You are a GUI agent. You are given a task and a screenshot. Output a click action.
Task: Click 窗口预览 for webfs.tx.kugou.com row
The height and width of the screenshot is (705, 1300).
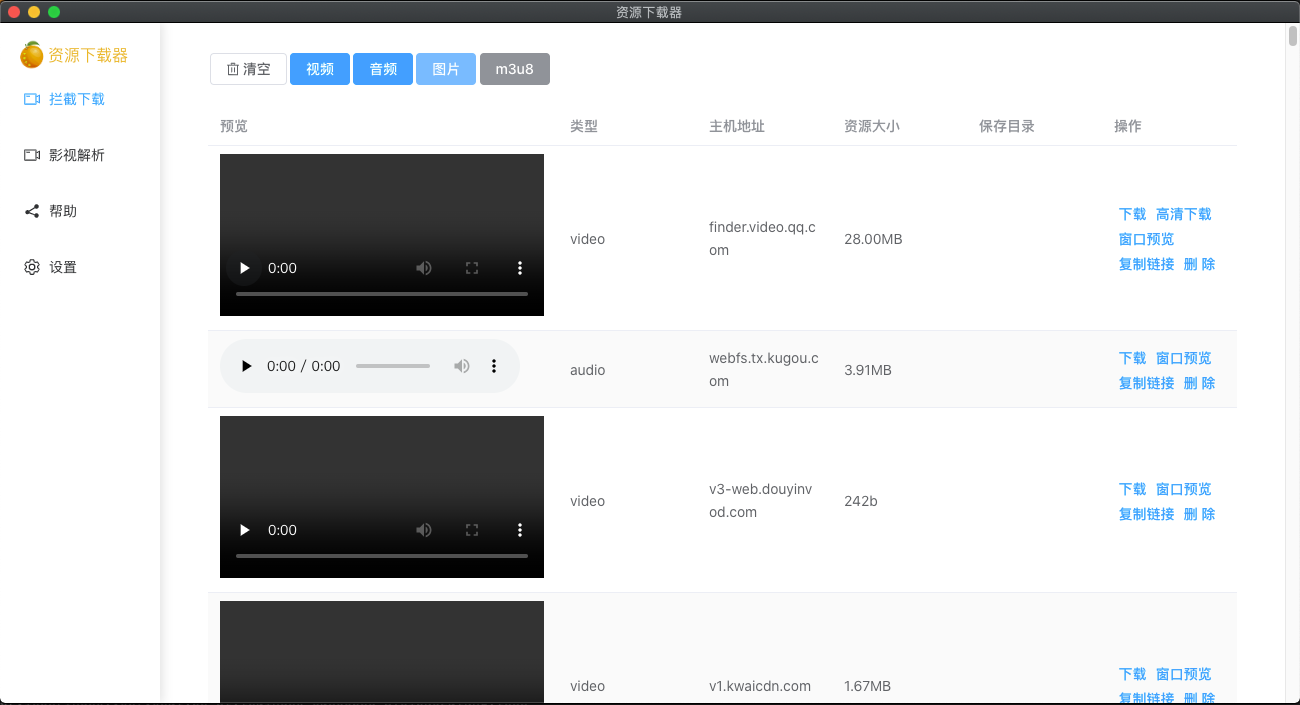coord(1184,358)
